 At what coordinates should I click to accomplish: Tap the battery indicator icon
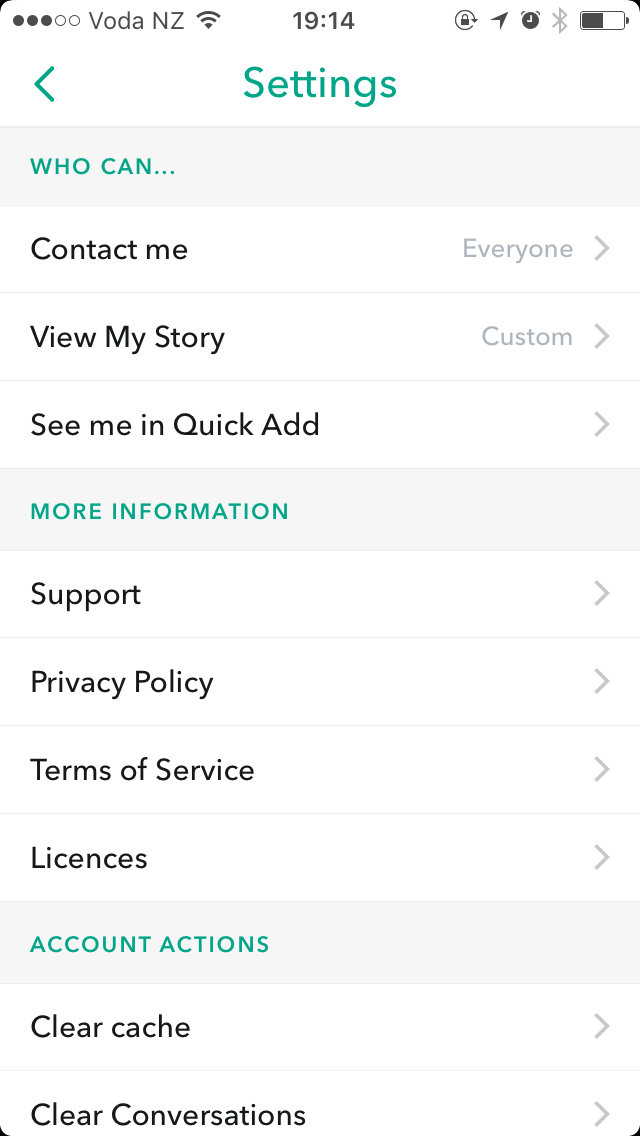coord(604,20)
